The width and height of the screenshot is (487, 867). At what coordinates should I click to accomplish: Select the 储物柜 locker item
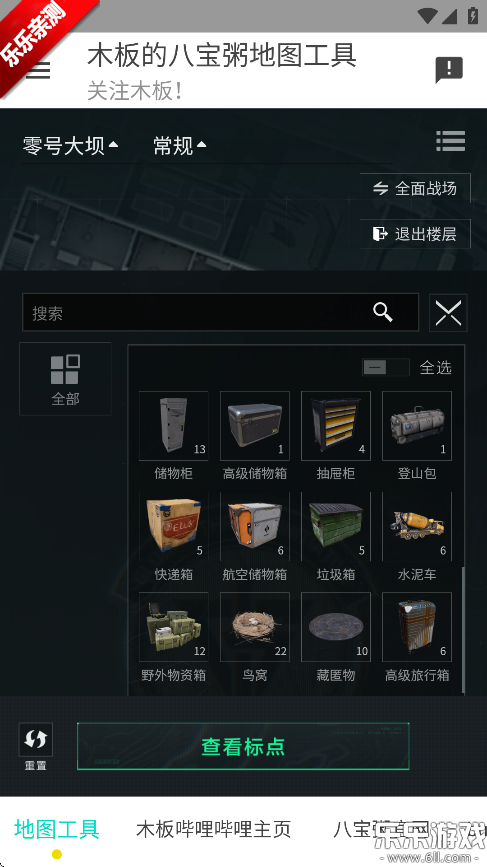click(174, 436)
